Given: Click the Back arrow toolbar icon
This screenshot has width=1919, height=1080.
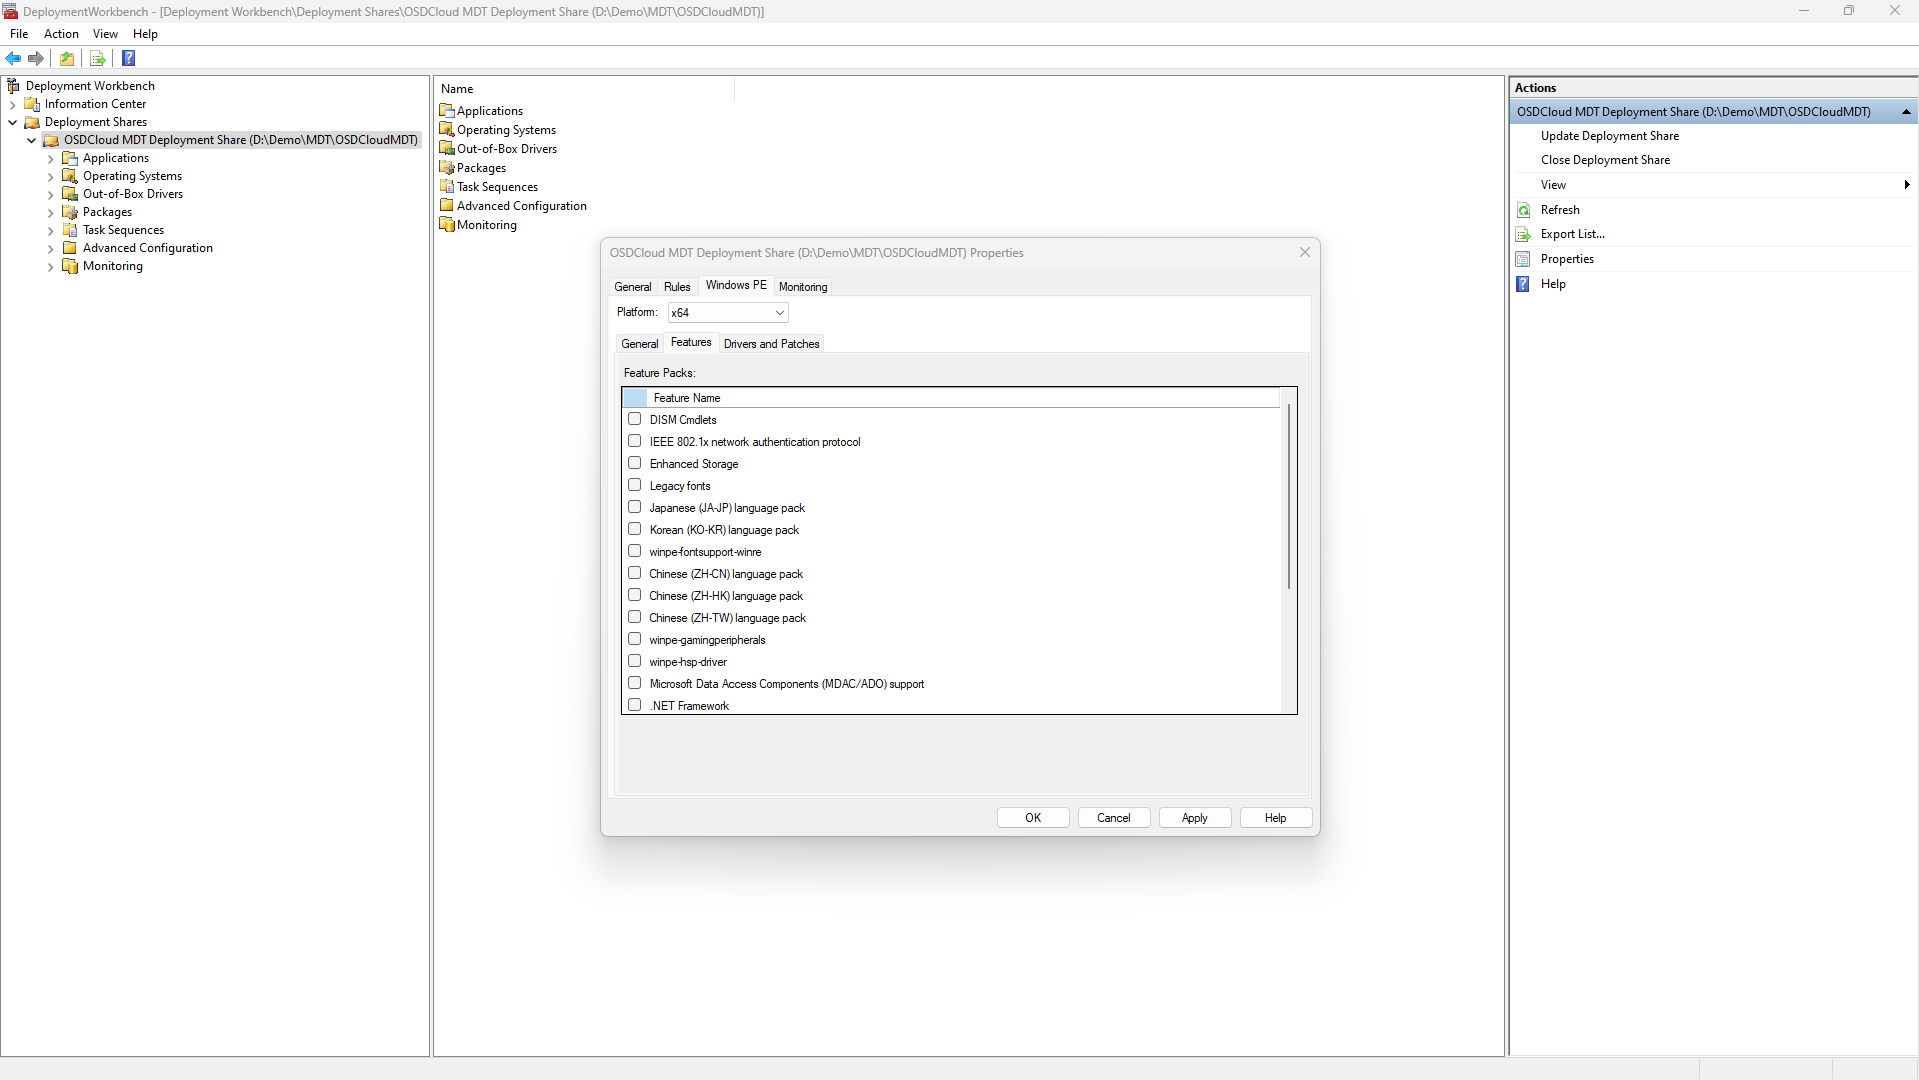Looking at the screenshot, I should click(x=13, y=59).
